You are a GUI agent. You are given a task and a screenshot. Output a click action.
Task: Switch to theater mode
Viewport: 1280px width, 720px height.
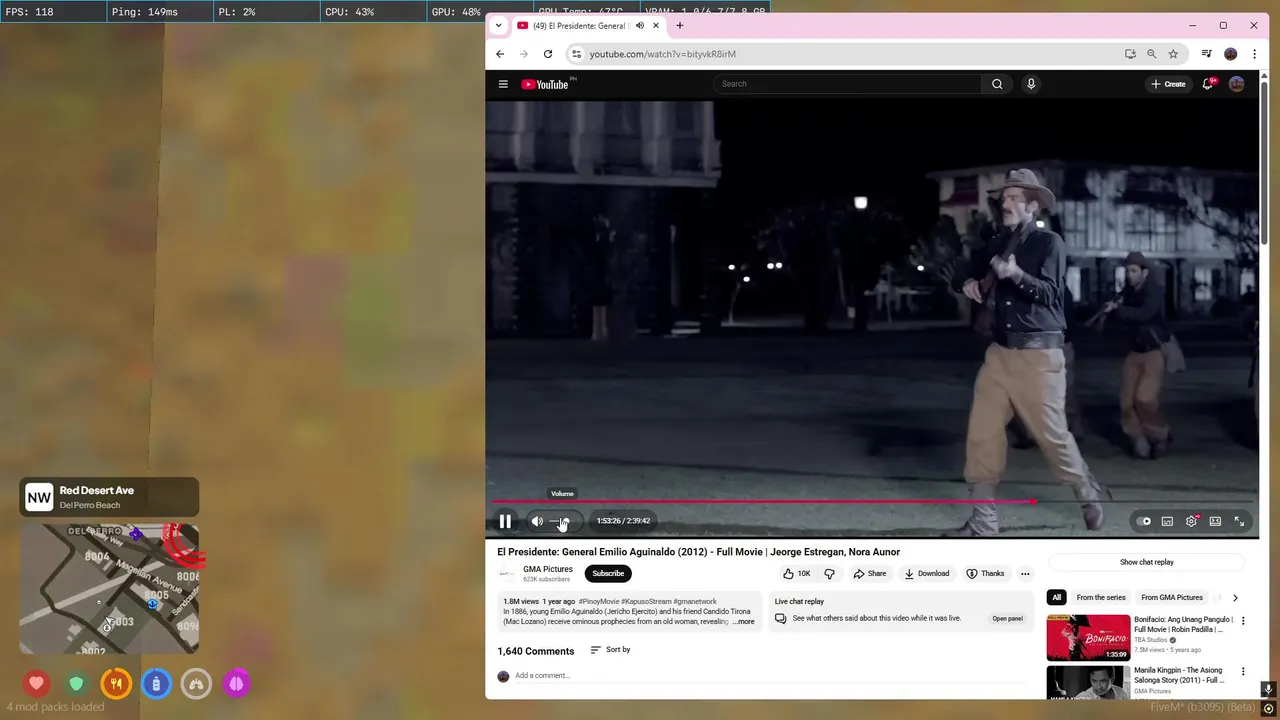[1215, 521]
